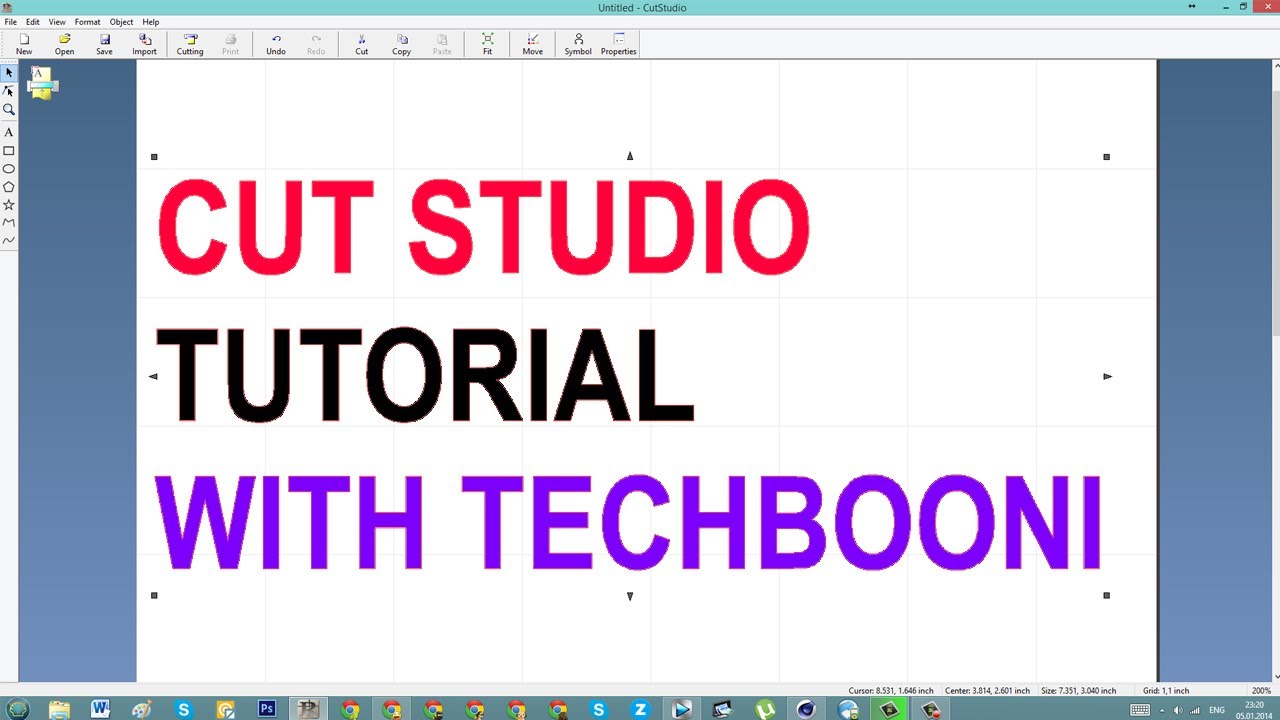
Task: Cut selection with scissors icon
Action: coord(362,44)
